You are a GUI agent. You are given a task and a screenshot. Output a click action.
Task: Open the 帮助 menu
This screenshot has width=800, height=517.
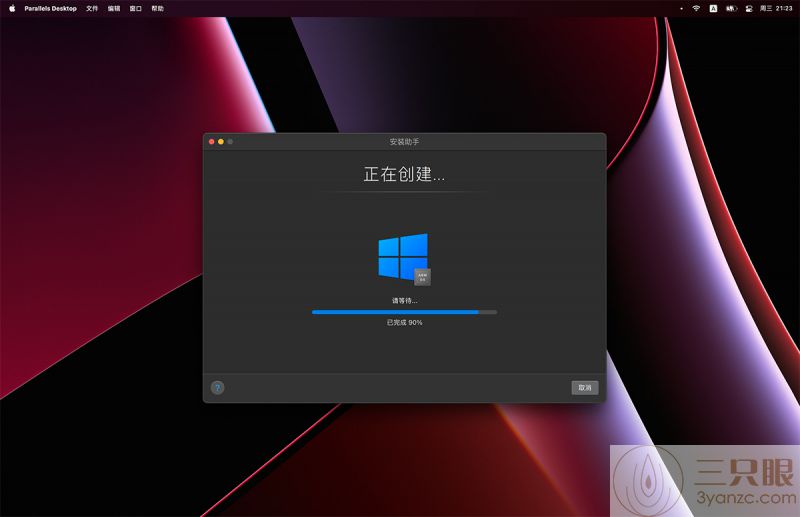(x=157, y=8)
